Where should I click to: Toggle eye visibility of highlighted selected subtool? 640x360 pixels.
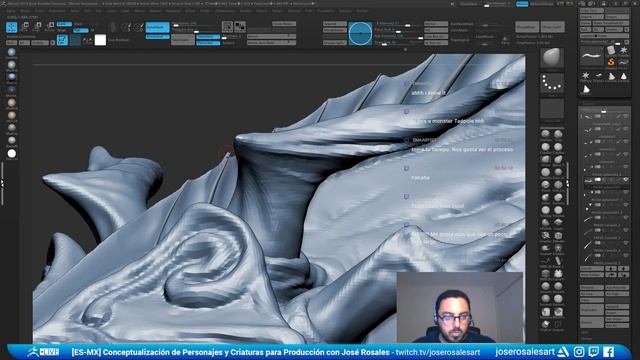pyautogui.click(x=625, y=180)
